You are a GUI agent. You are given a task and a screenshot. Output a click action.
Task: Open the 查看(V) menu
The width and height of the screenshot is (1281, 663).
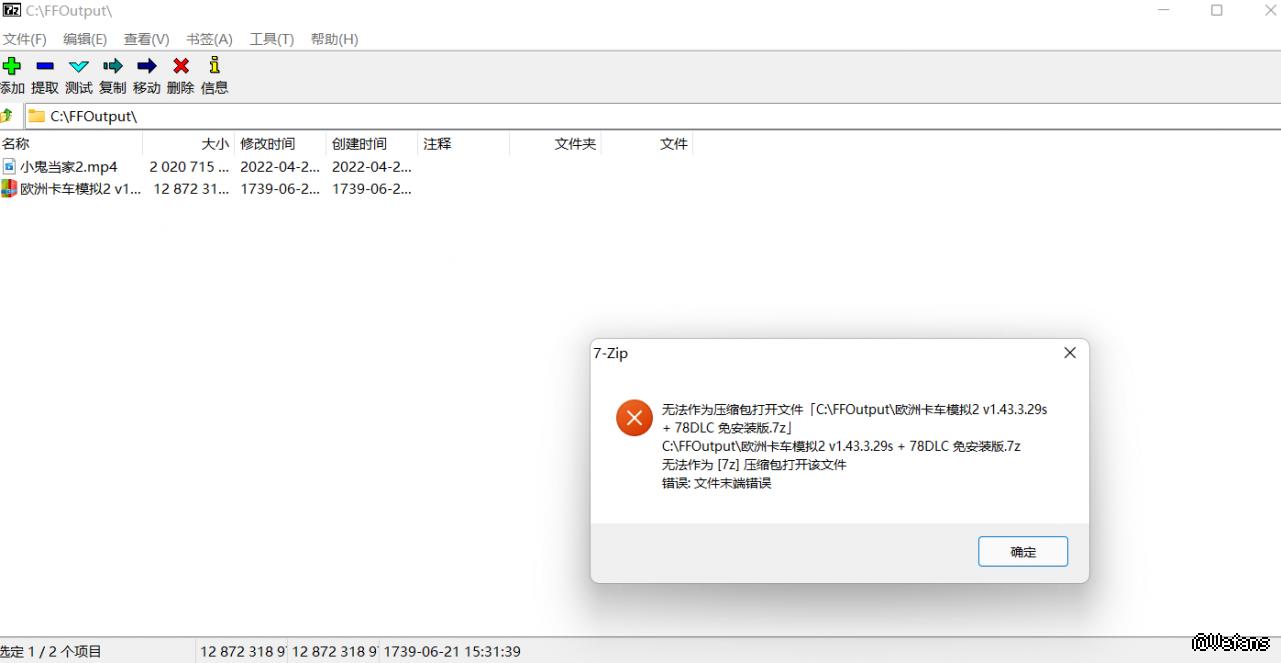(x=146, y=39)
